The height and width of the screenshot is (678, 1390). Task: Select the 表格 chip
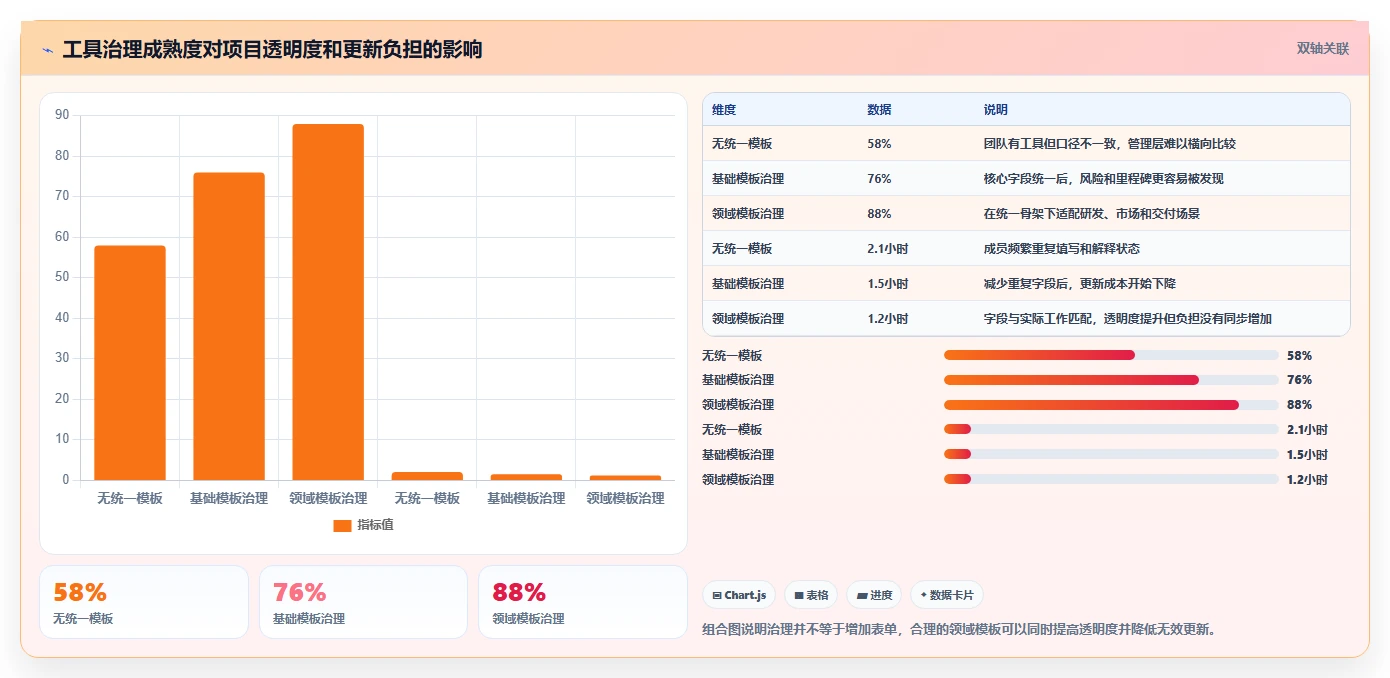pyautogui.click(x=811, y=595)
